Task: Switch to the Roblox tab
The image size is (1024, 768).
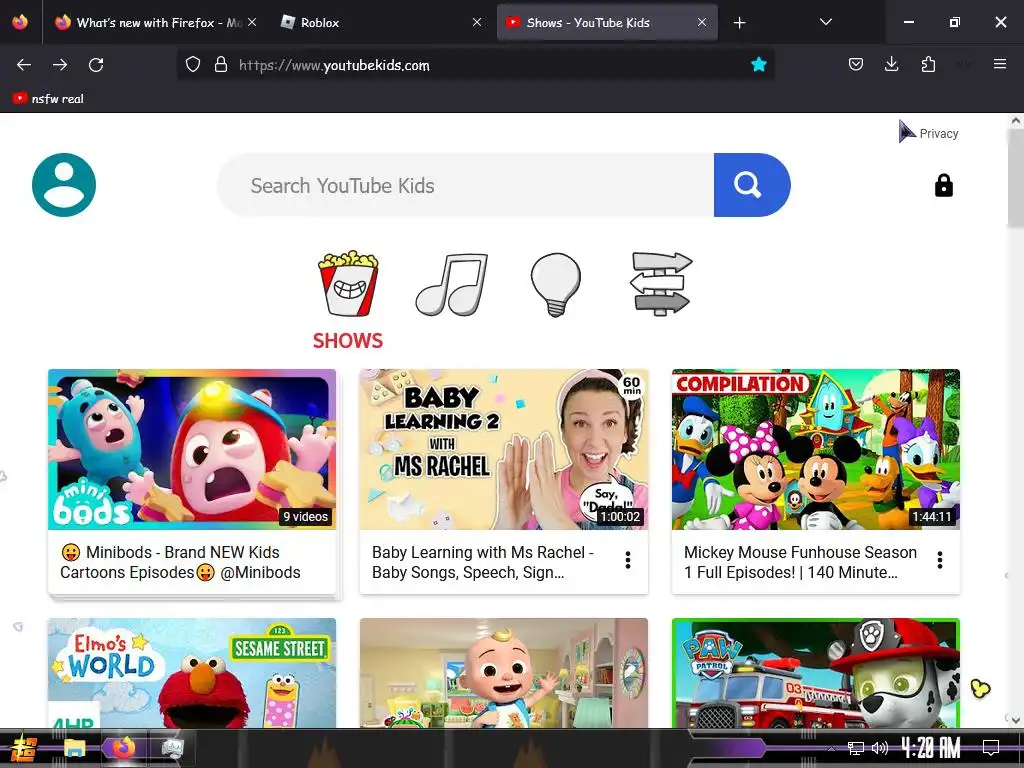Action: (381, 23)
